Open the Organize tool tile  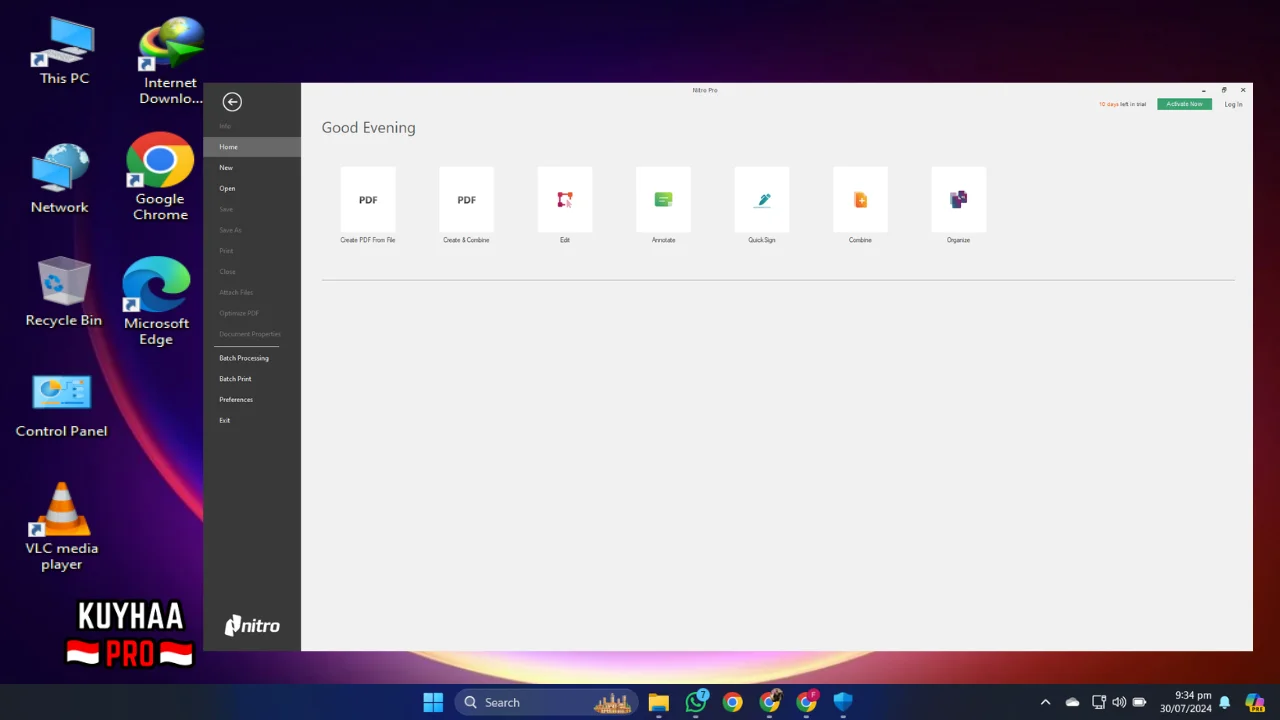coord(958,206)
